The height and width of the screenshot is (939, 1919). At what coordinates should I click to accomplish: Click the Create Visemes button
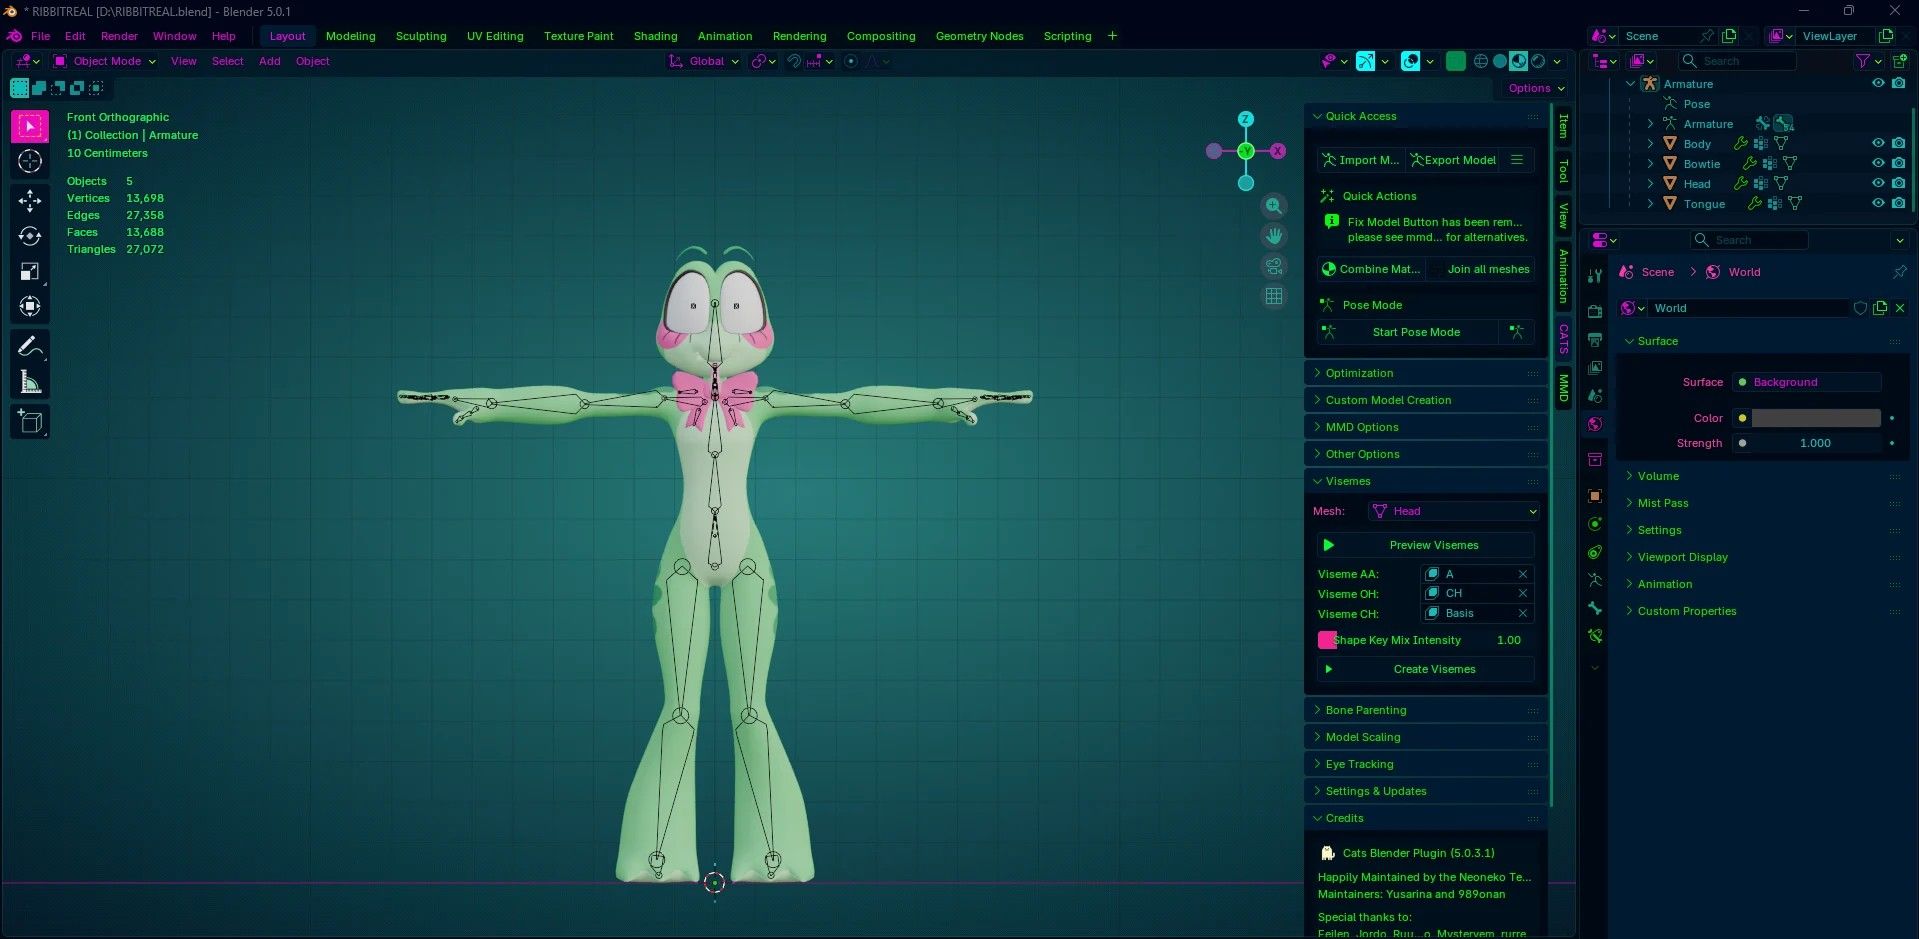(1425, 669)
